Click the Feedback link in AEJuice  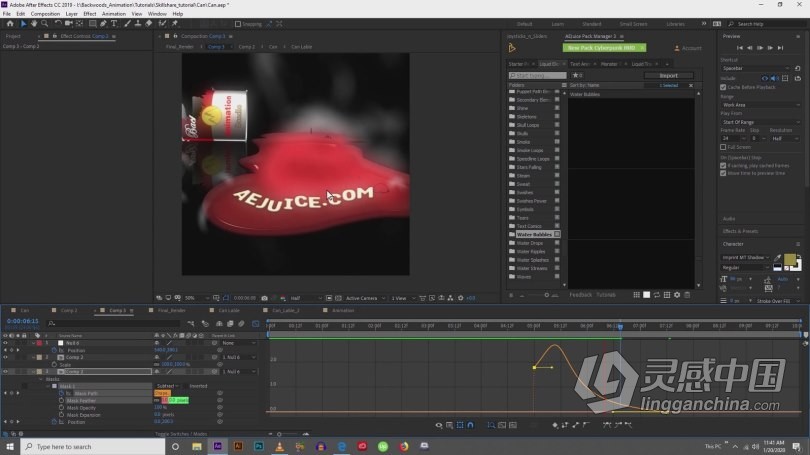coord(580,295)
